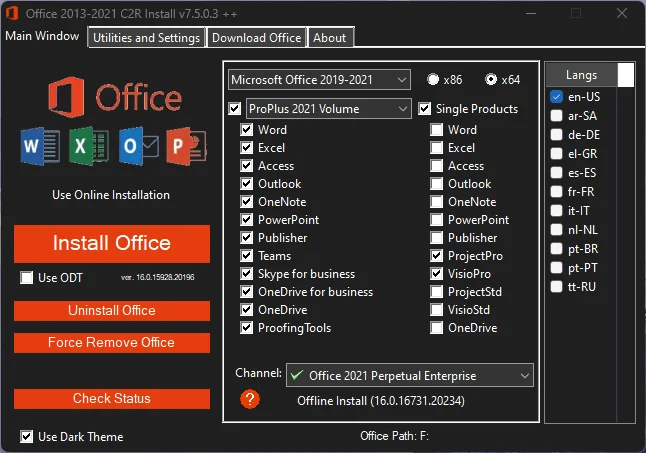The width and height of the screenshot is (646, 453).
Task: Check Access under Single Products
Action: coord(437,166)
